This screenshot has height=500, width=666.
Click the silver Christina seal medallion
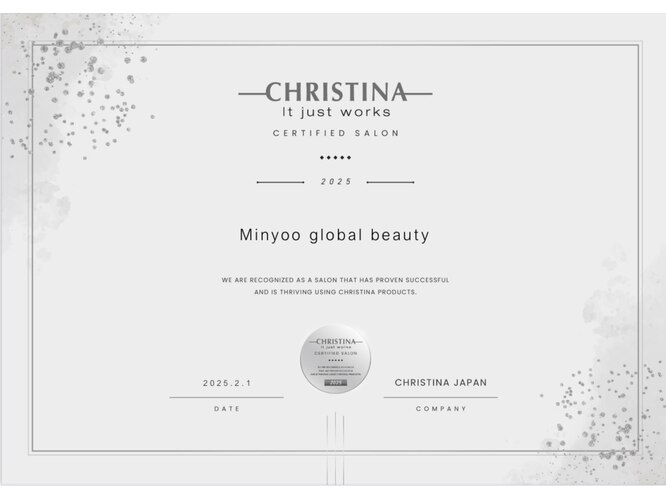click(x=336, y=359)
